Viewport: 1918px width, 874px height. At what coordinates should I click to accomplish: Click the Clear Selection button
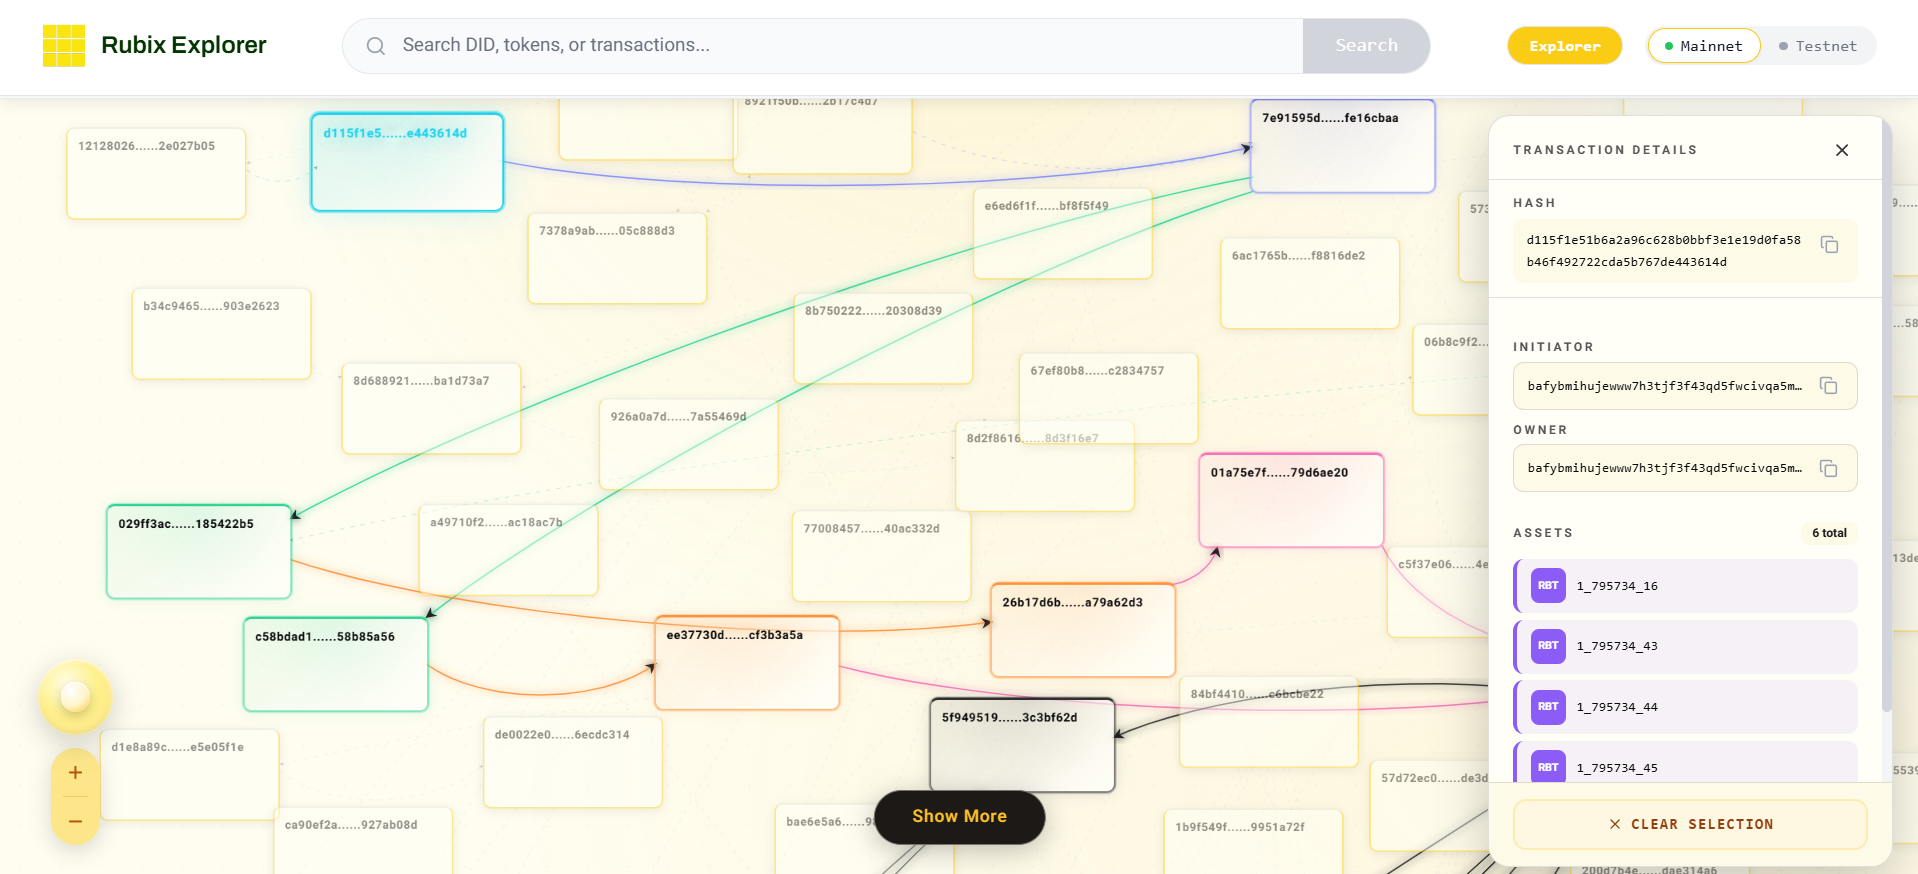point(1690,824)
